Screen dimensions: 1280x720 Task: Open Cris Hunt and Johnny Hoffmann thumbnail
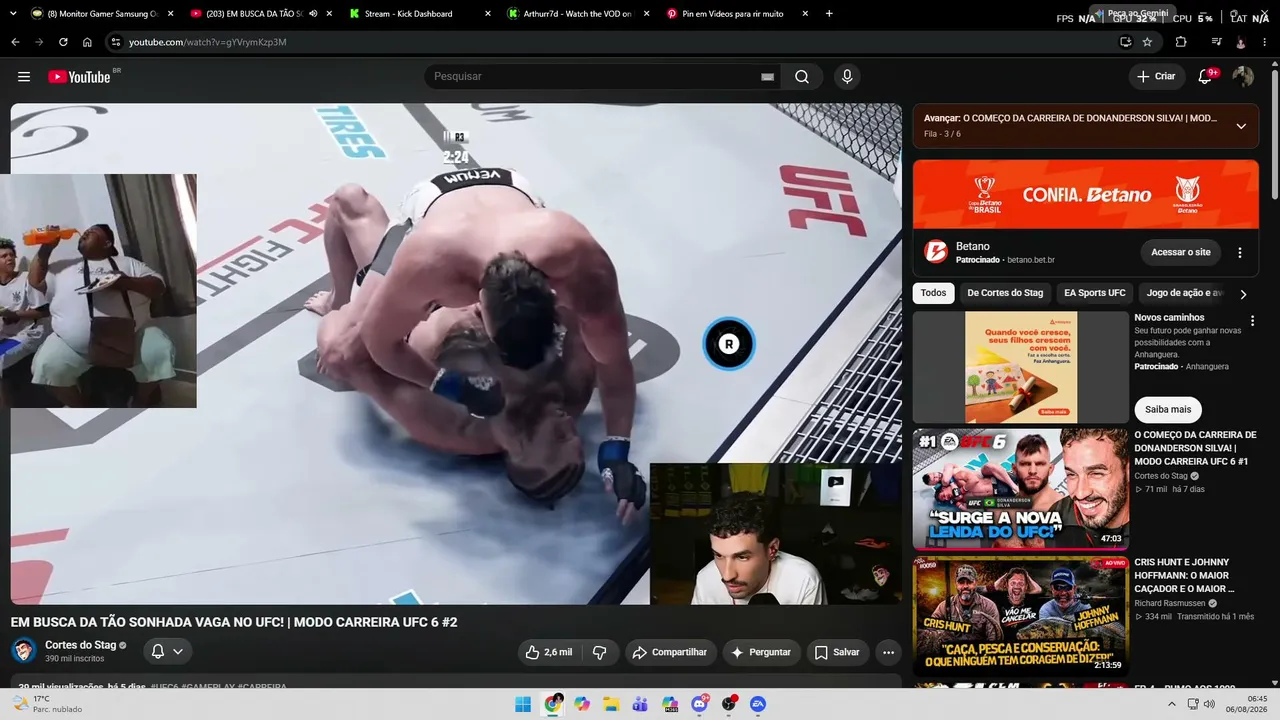(x=1021, y=617)
